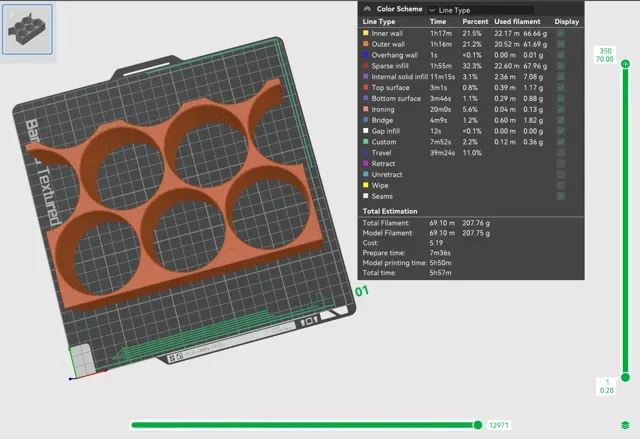Click the Inner wall 66.66 g value
This screenshot has width=640, height=439.
pyautogui.click(x=535, y=33)
